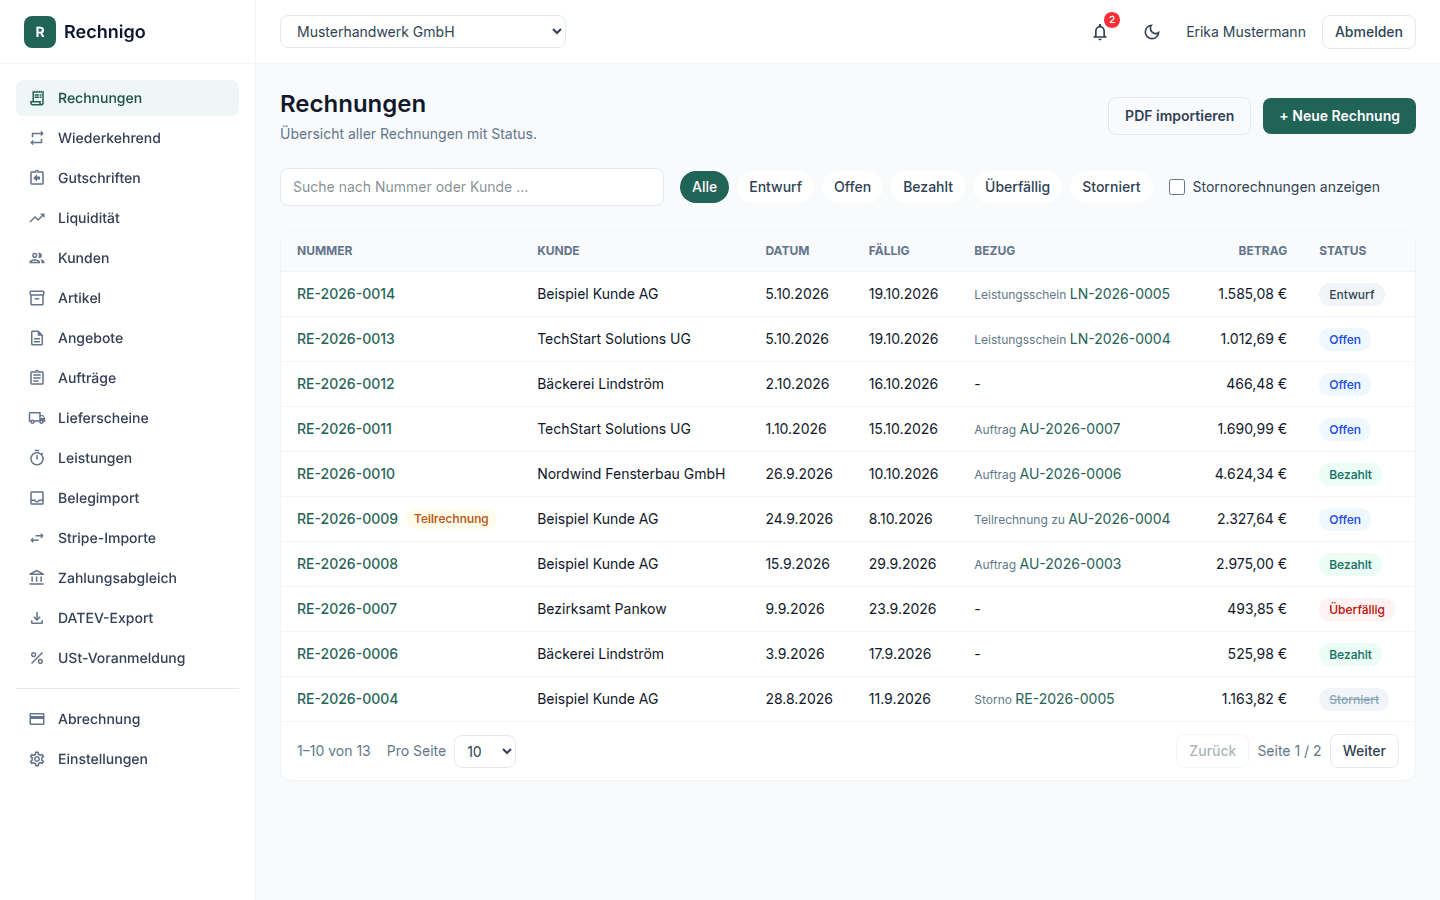This screenshot has width=1440, height=900.
Task: Click the Rechnungen sidebar icon
Action: pos(37,98)
